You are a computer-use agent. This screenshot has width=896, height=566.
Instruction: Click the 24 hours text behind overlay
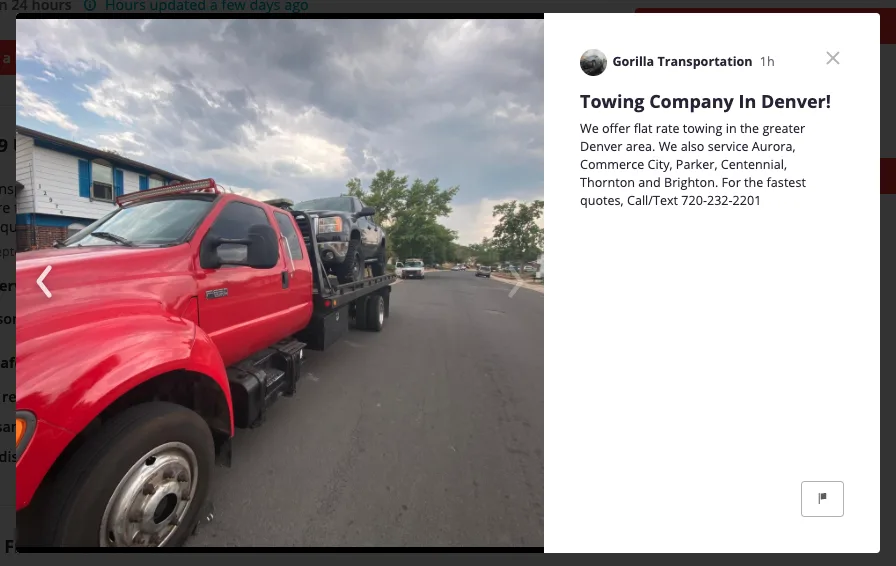[x=41, y=6]
